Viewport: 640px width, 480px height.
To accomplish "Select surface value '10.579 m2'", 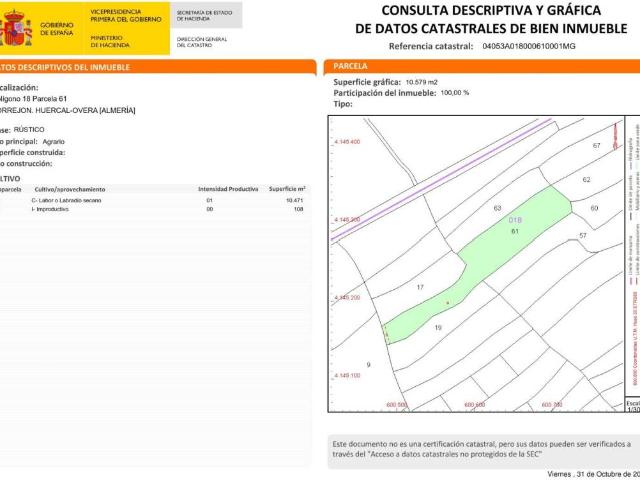I will pyautogui.click(x=421, y=82).
